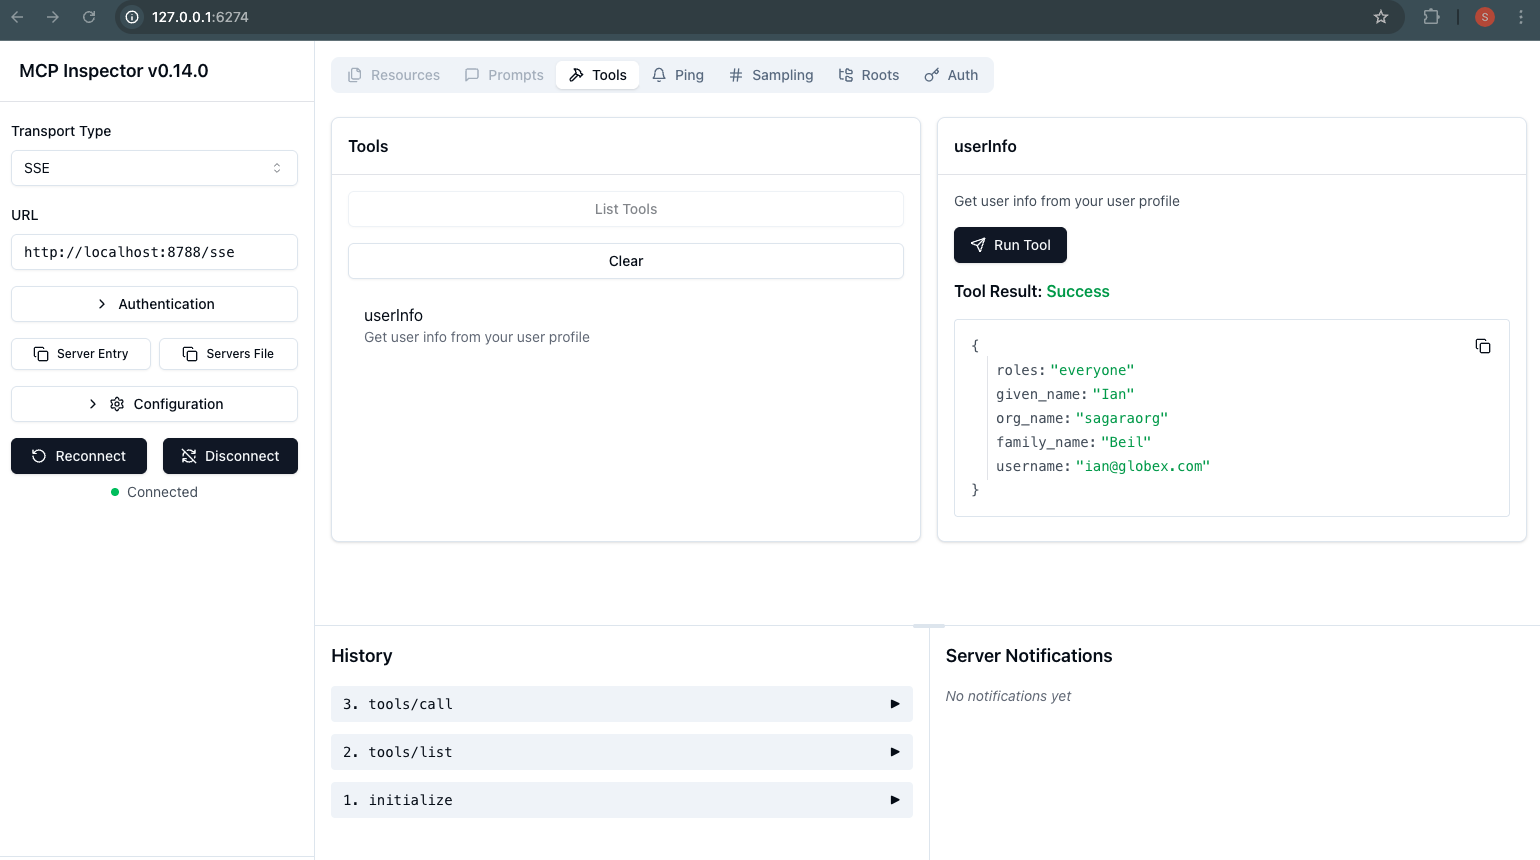Expand the tools/call history entry
The width and height of the screenshot is (1540, 860).
pos(622,704)
